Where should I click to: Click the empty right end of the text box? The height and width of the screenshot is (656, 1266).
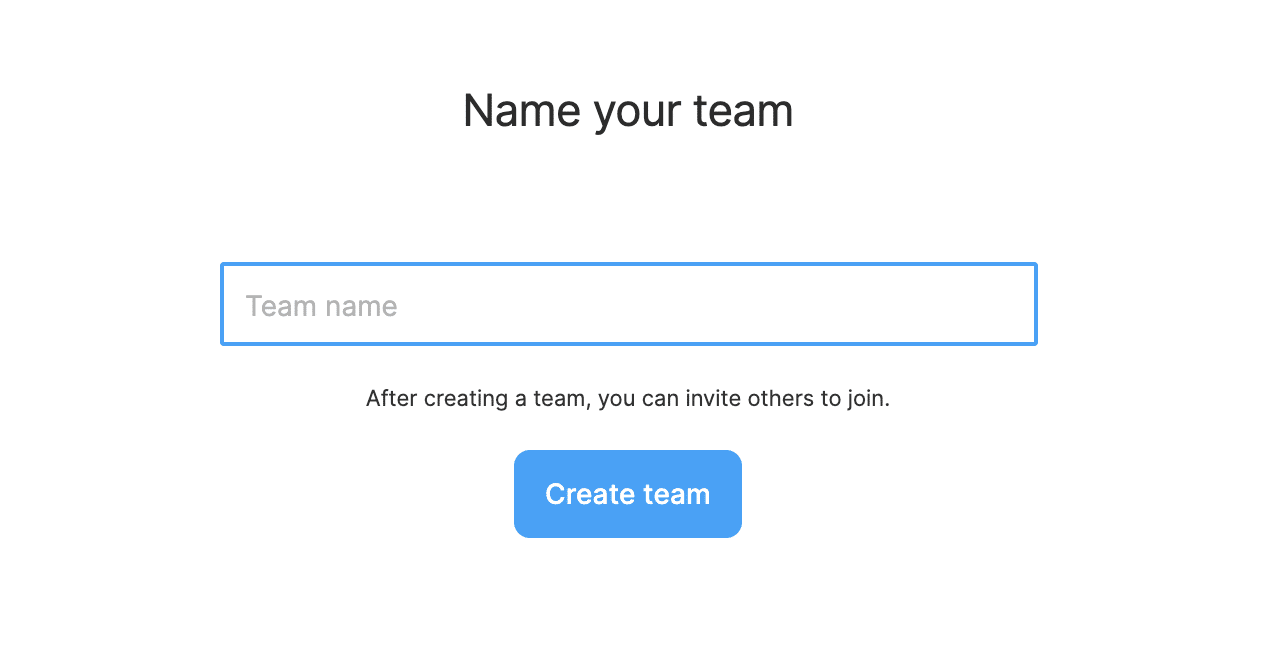point(980,304)
